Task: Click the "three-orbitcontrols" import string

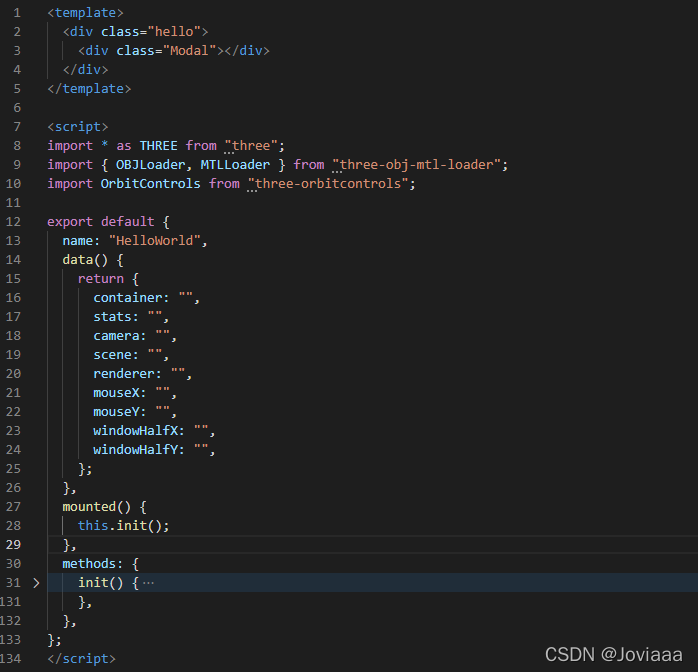Action: (328, 184)
